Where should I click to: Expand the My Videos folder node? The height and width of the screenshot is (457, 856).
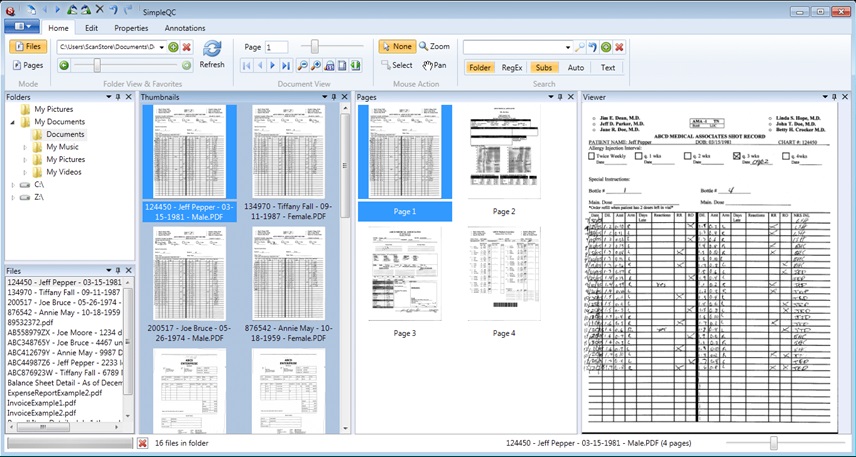point(25,173)
